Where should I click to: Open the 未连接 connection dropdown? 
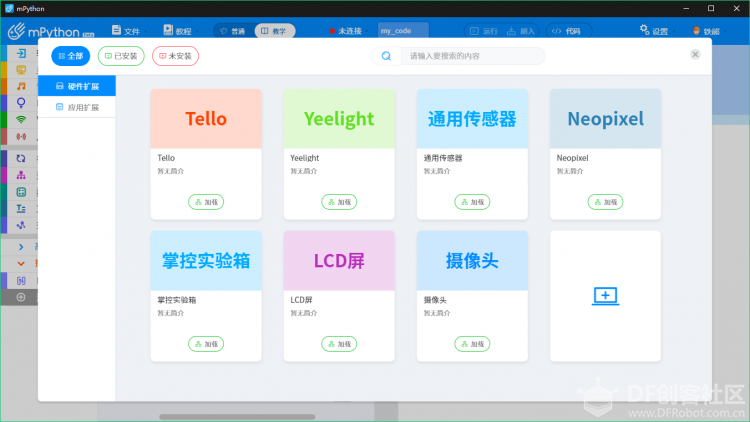point(349,31)
